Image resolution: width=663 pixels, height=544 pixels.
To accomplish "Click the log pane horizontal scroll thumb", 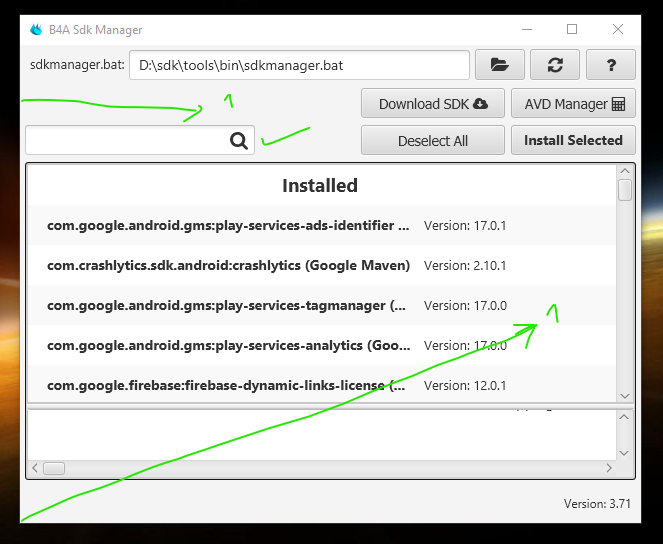I will click(x=54, y=468).
